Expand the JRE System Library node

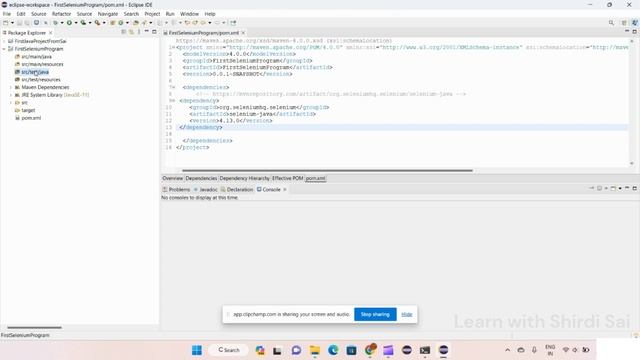coord(11,95)
